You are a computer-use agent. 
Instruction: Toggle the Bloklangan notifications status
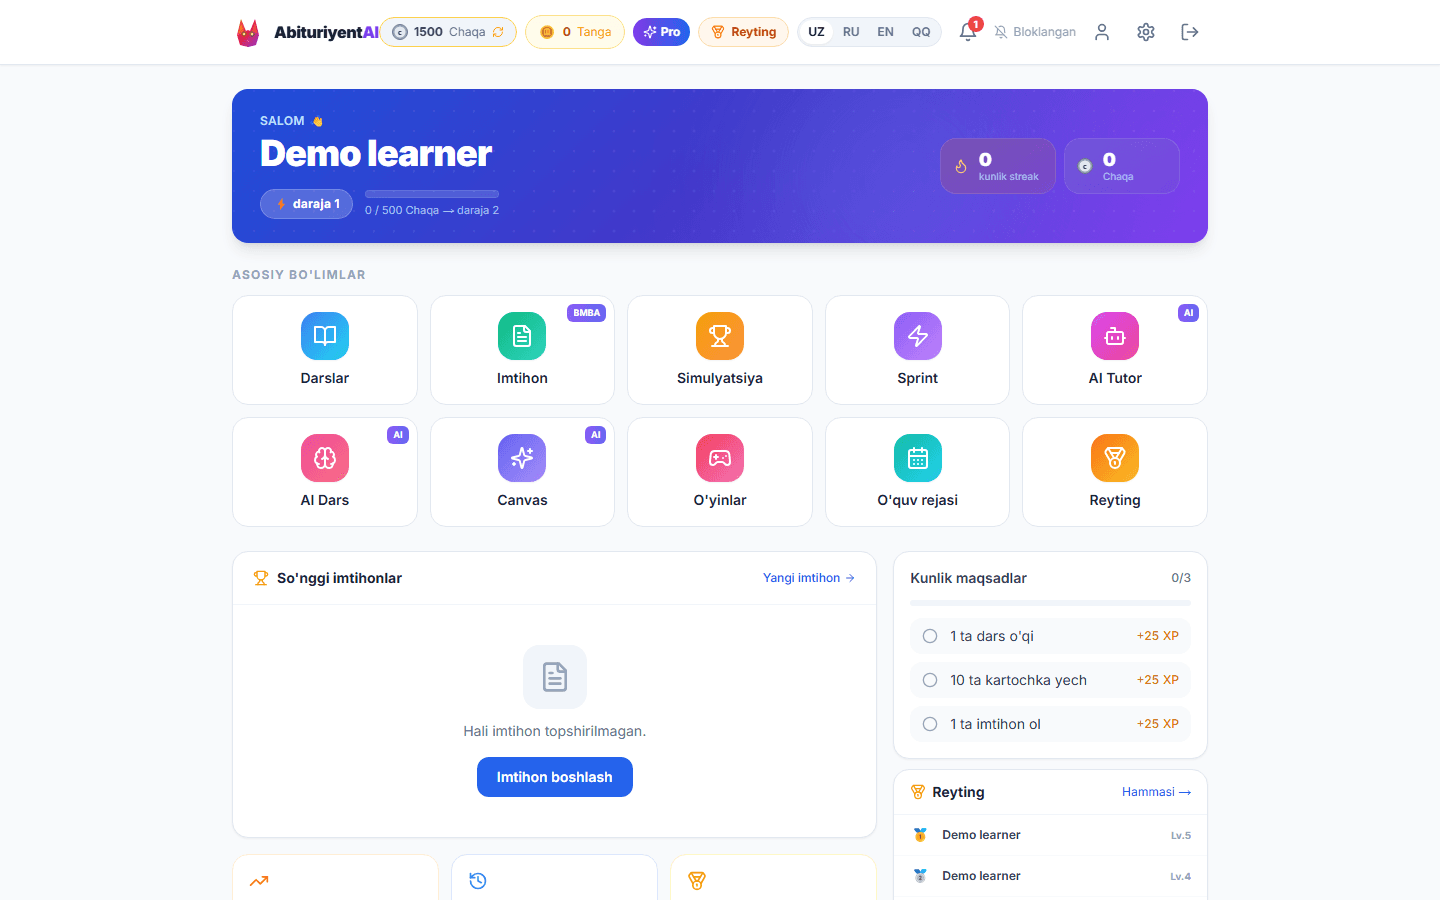(1035, 32)
